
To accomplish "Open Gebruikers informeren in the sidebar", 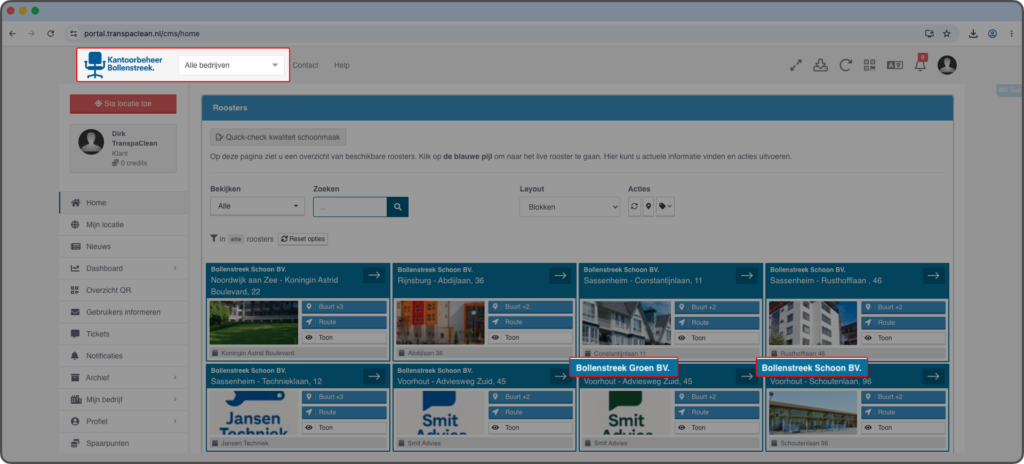I will point(123,312).
